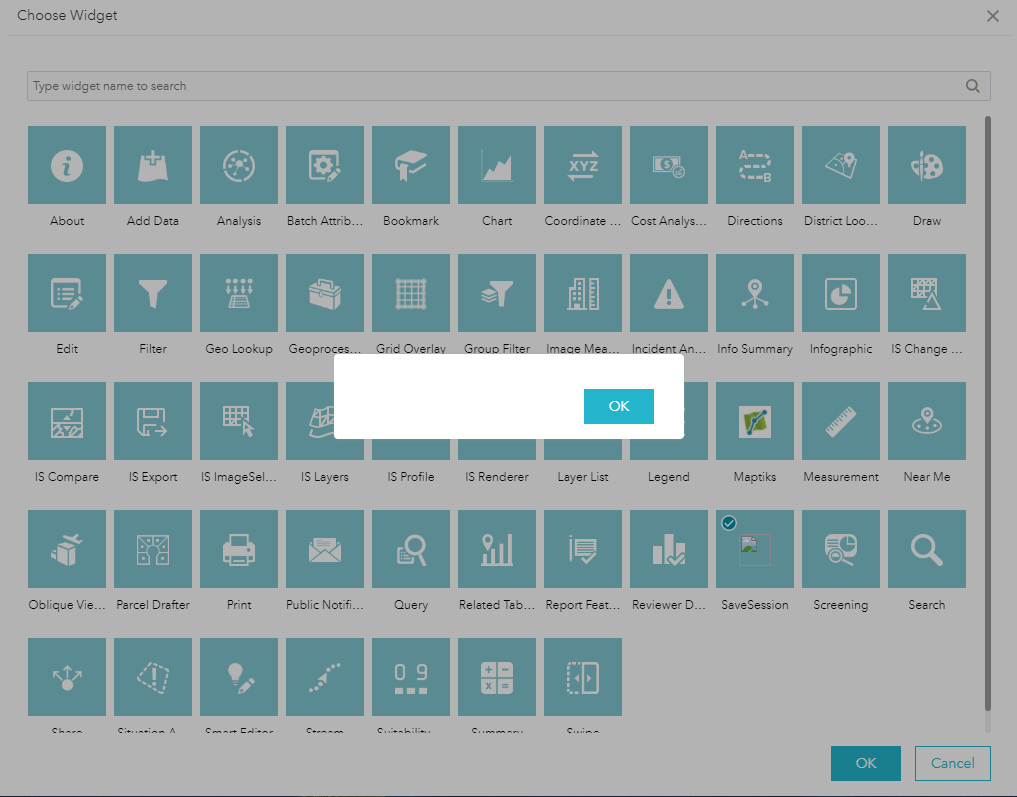Image resolution: width=1017 pixels, height=797 pixels.
Task: Open the Layer List widget
Action: (x=583, y=421)
